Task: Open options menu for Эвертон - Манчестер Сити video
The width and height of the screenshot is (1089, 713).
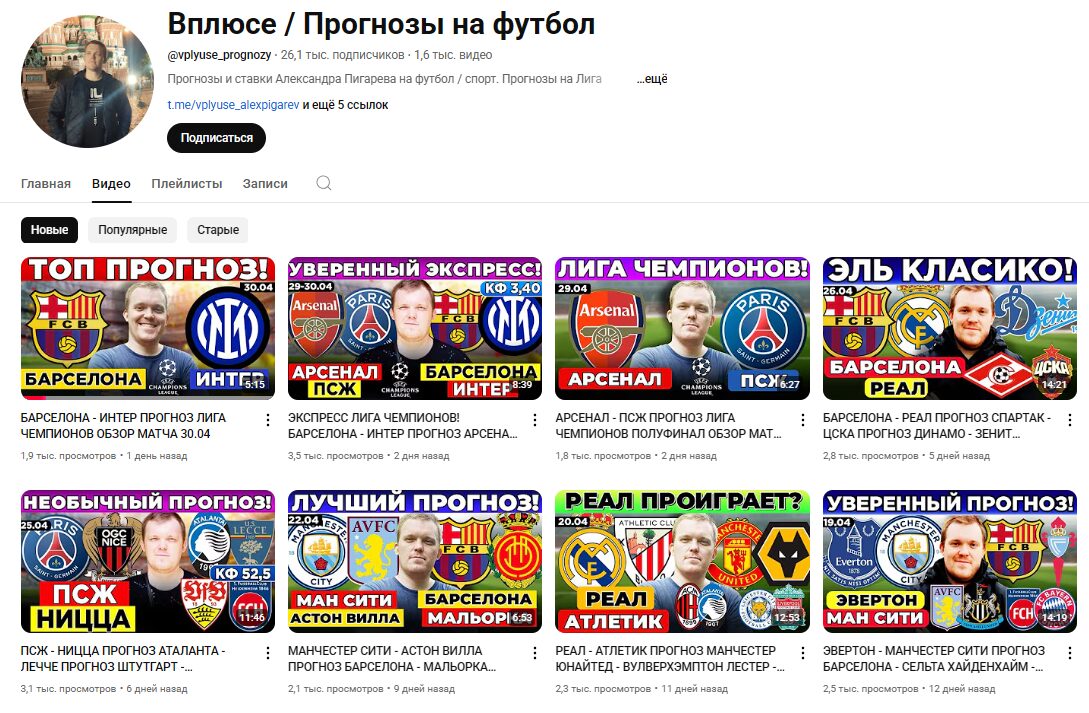Action: click(x=1070, y=653)
